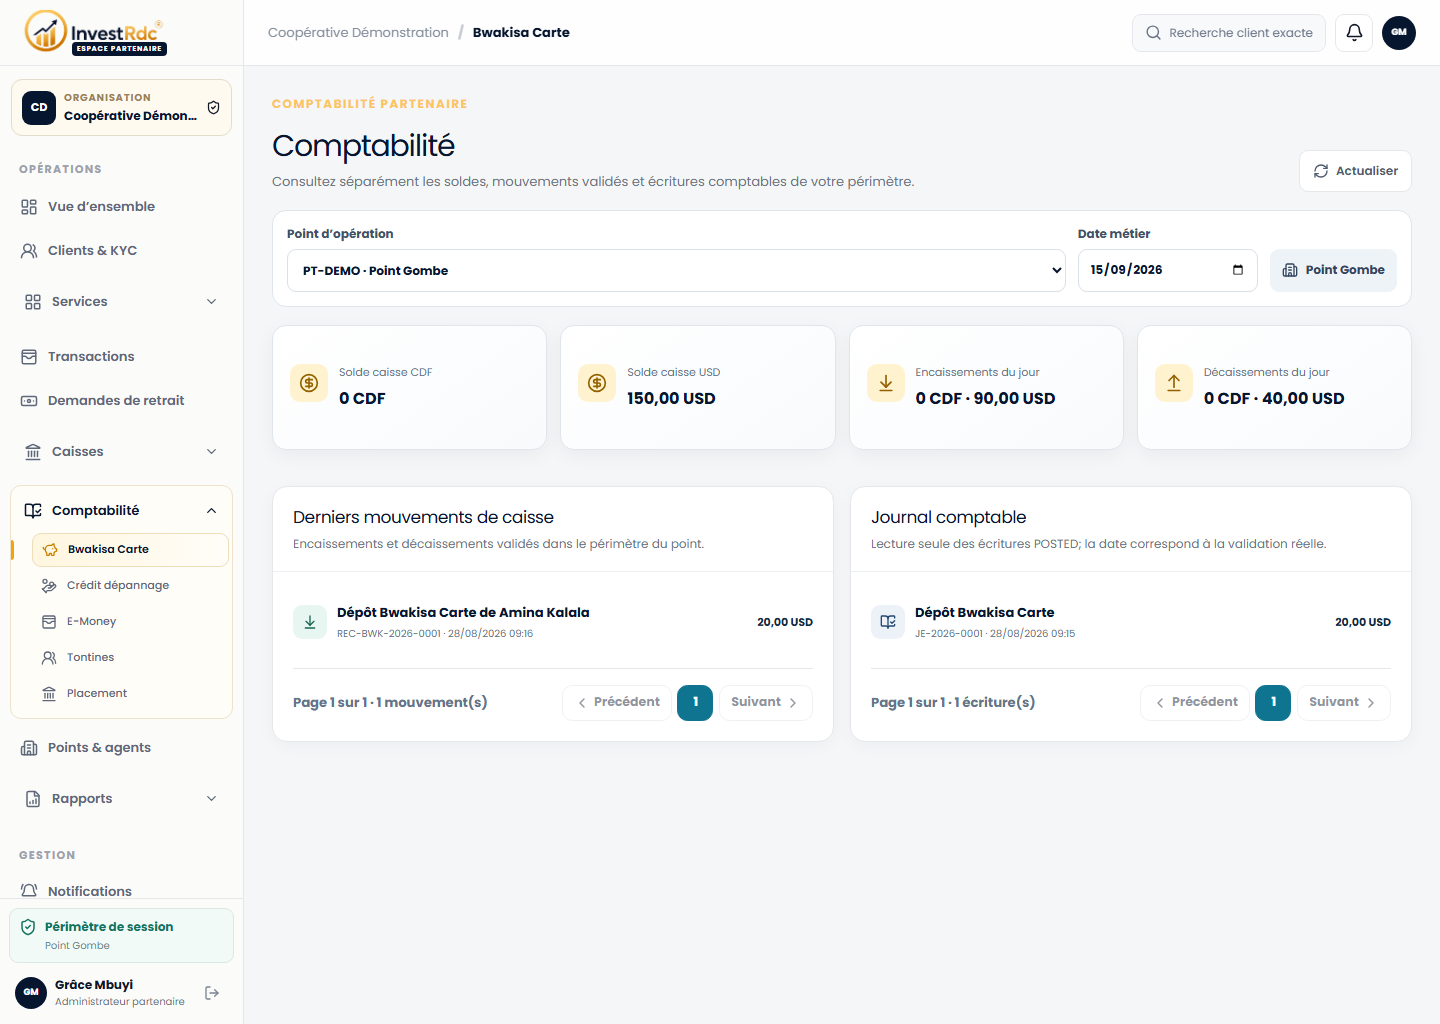This screenshot has height=1024, width=1440.
Task: Select Bwakisa Carte submenu item
Action: pos(130,550)
